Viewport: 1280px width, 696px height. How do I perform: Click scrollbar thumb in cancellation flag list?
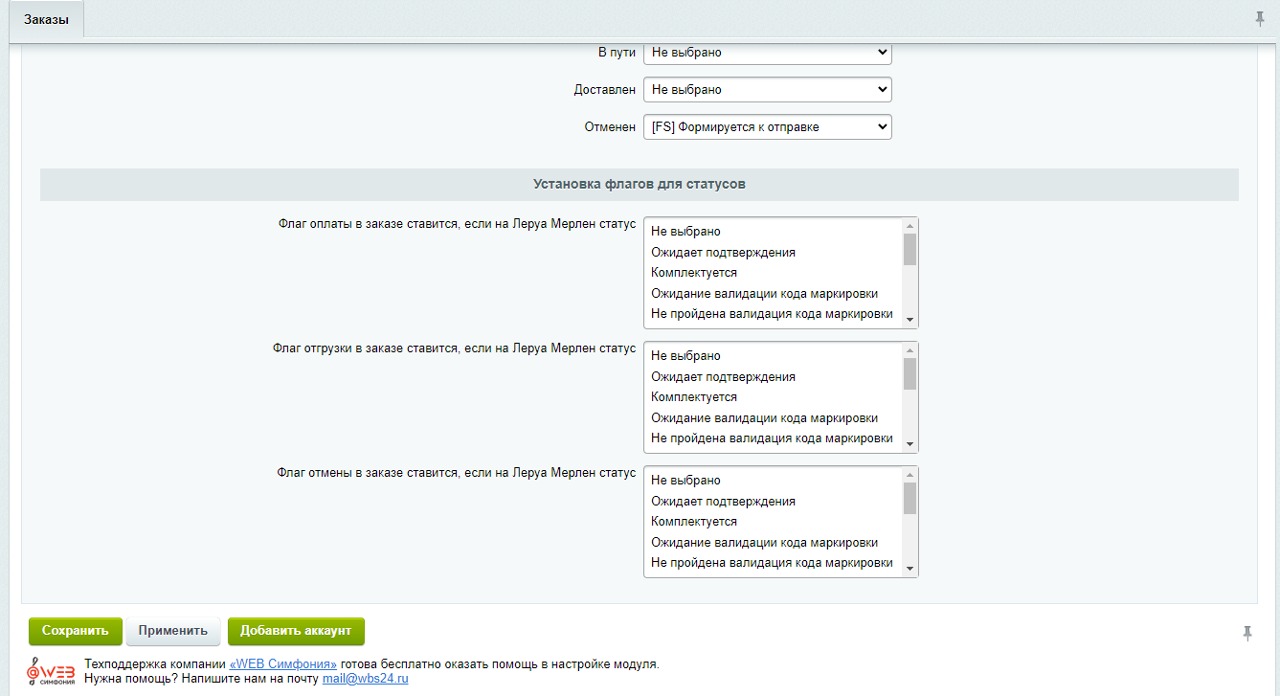[x=909, y=498]
